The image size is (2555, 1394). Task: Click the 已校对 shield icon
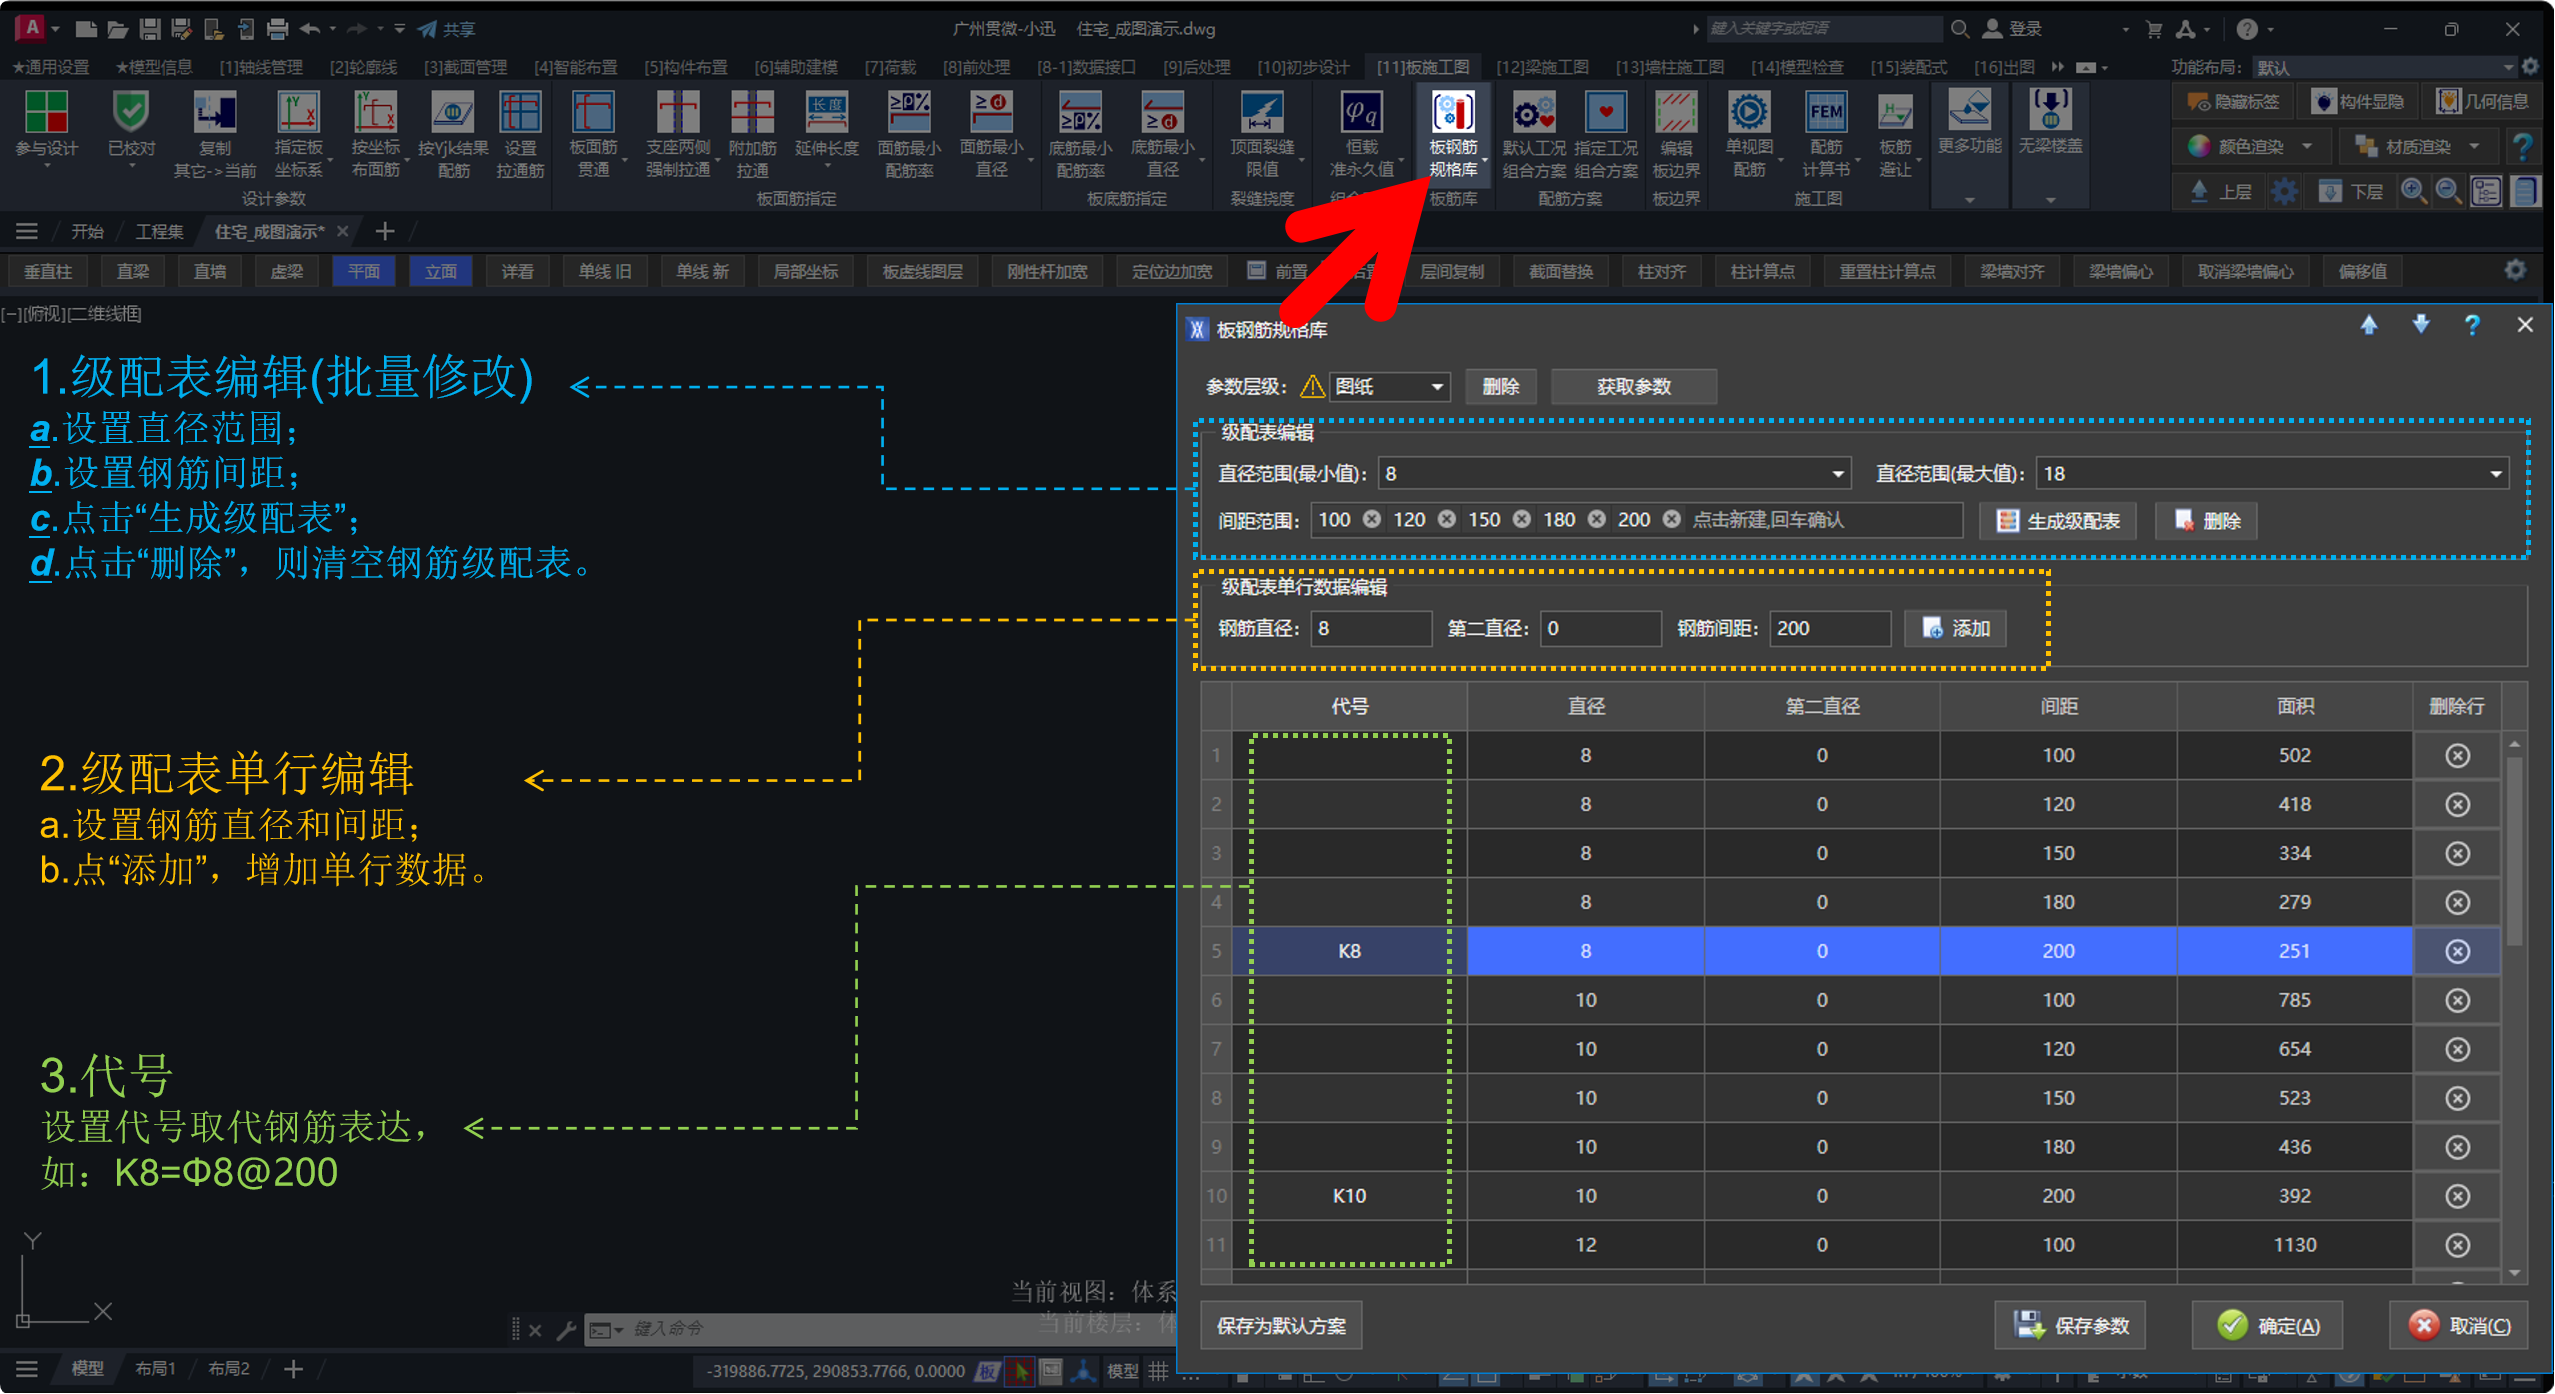pyautogui.click(x=131, y=124)
